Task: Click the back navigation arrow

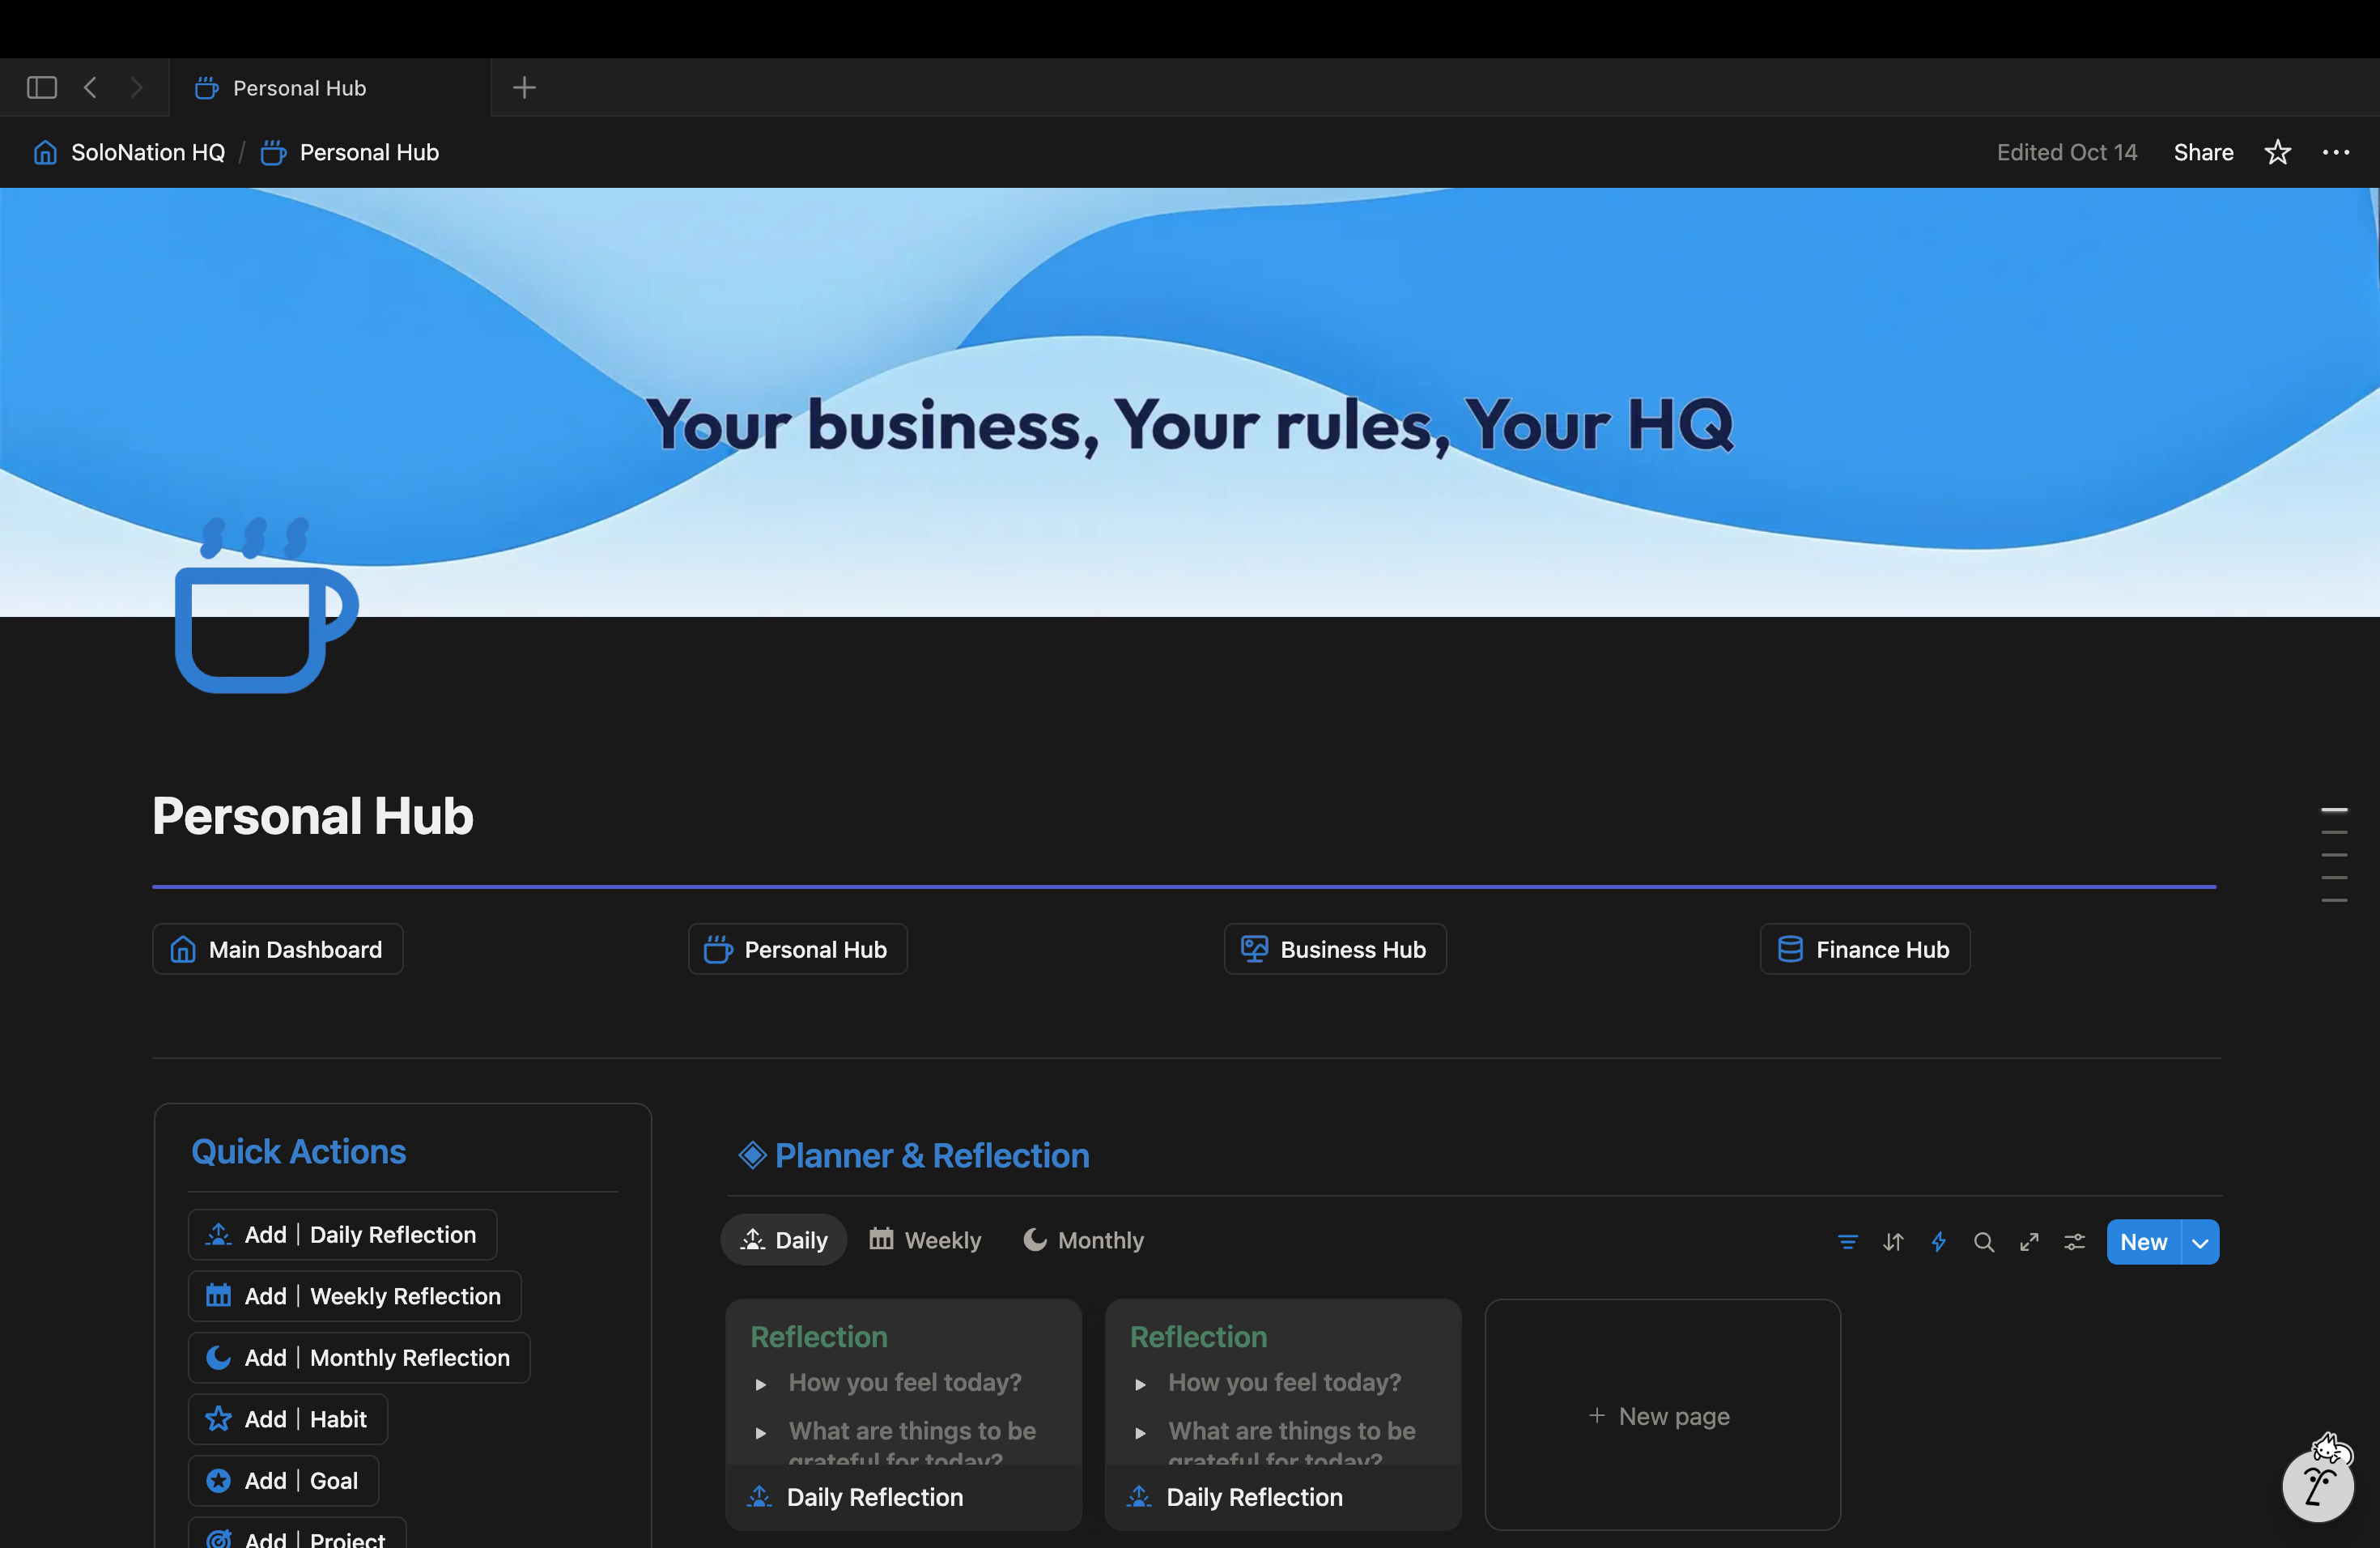Action: [91, 88]
